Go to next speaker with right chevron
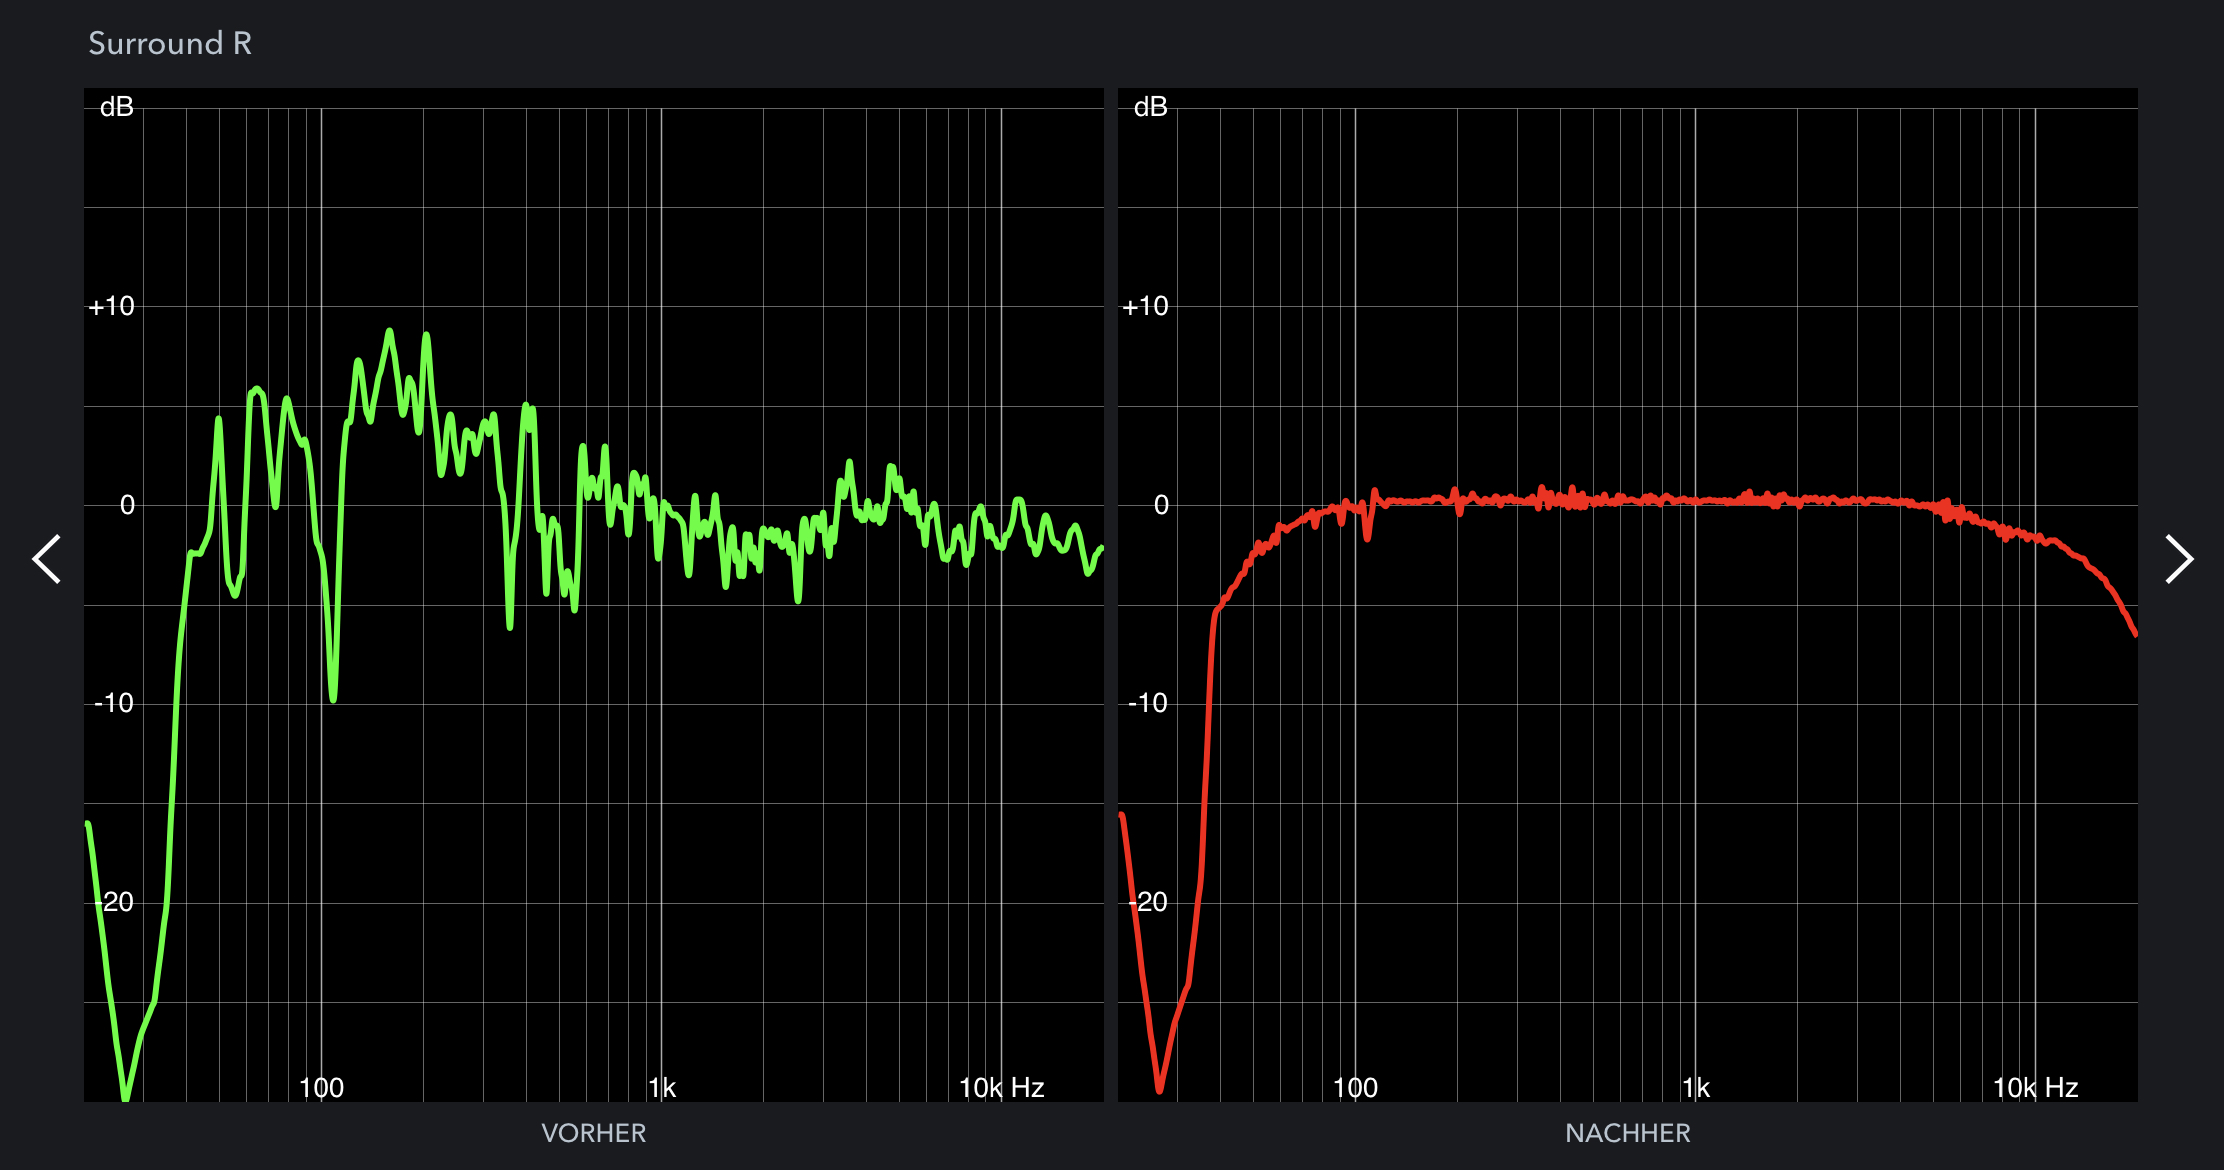Viewport: 2224px width, 1170px height. point(2178,558)
